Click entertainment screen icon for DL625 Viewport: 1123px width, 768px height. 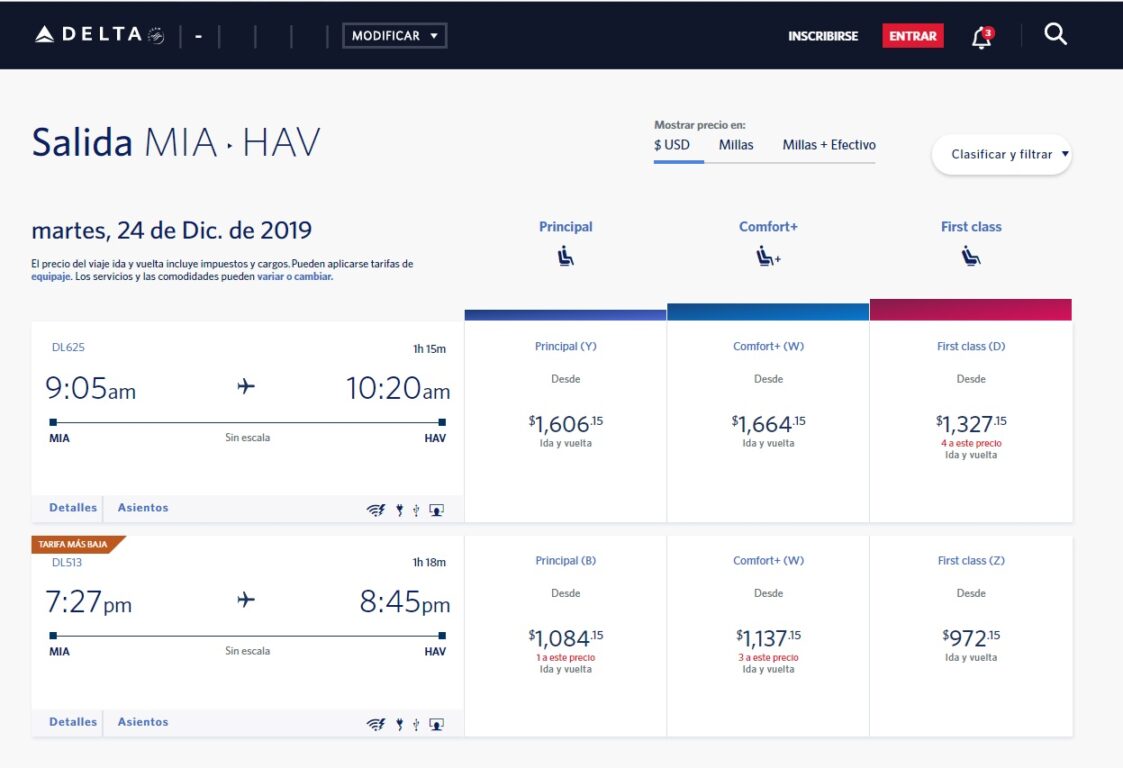coord(436,510)
